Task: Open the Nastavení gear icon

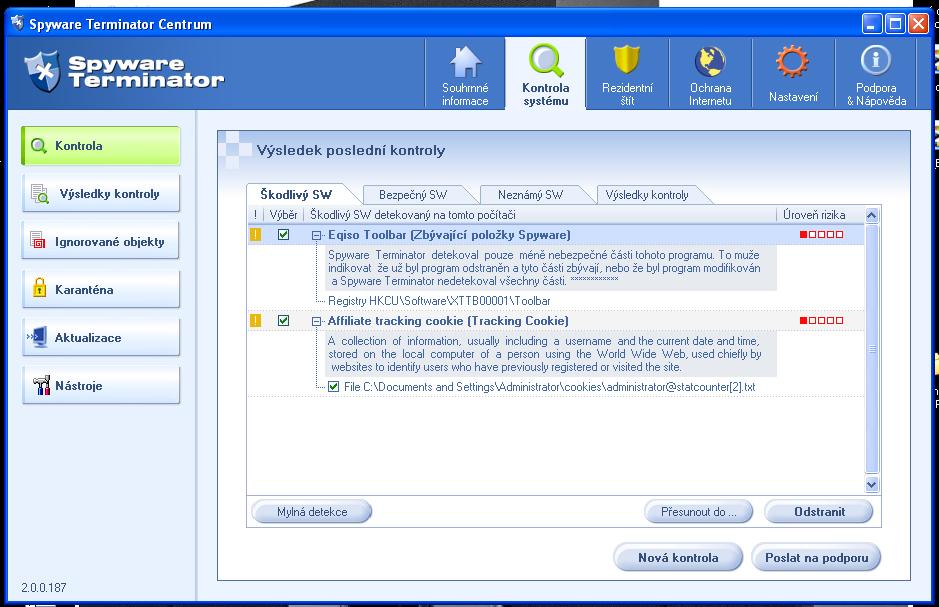Action: pyautogui.click(x=792, y=61)
